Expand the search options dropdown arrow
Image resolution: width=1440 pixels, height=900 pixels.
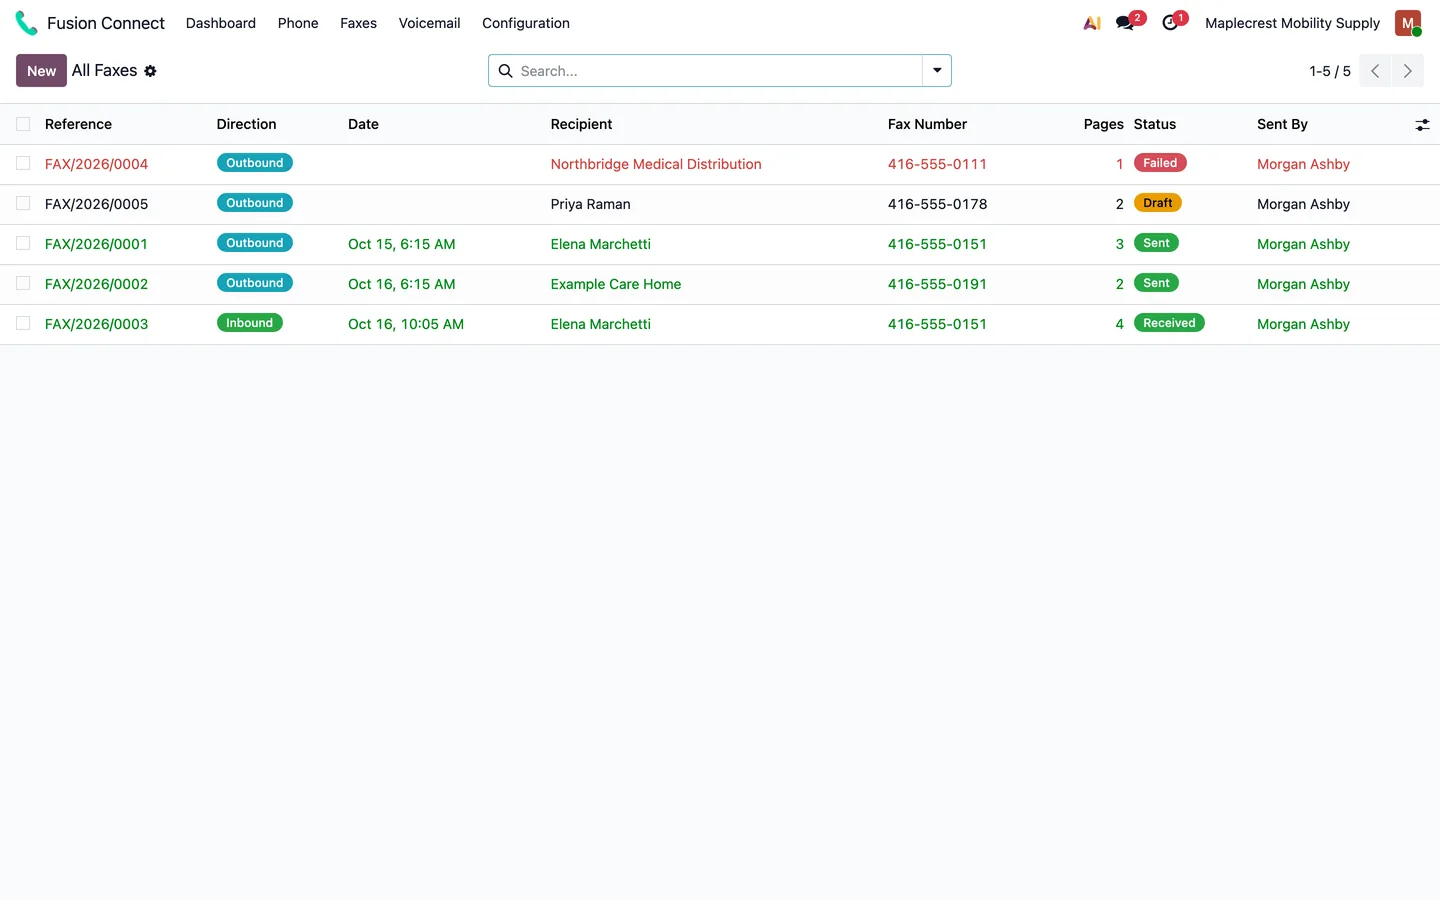[937, 71]
